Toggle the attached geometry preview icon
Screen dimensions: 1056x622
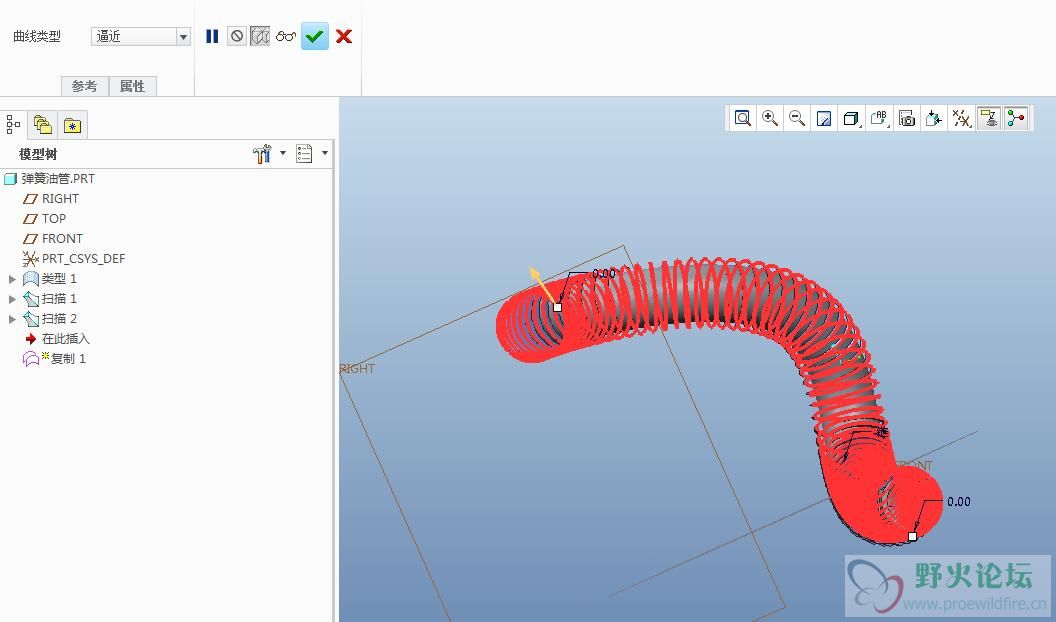(x=260, y=36)
